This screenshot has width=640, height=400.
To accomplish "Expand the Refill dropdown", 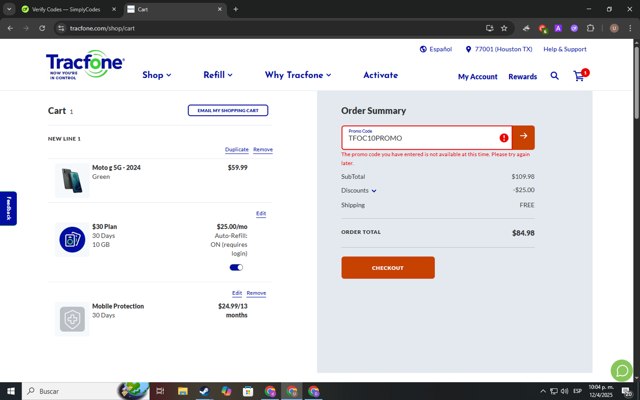I will [217, 75].
